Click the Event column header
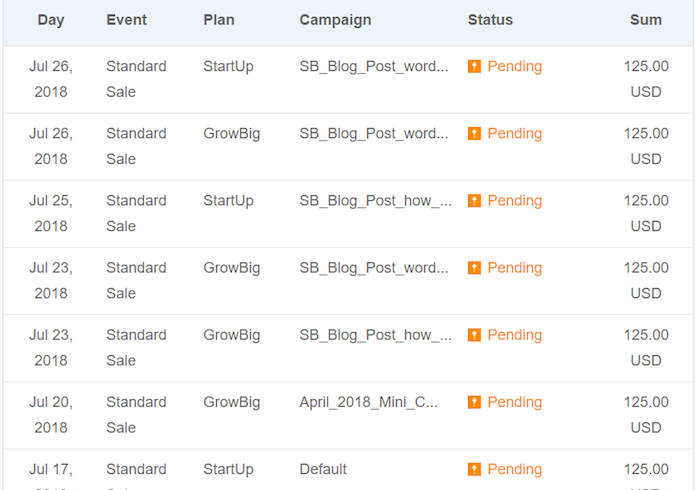The width and height of the screenshot is (700, 490). pos(126,20)
